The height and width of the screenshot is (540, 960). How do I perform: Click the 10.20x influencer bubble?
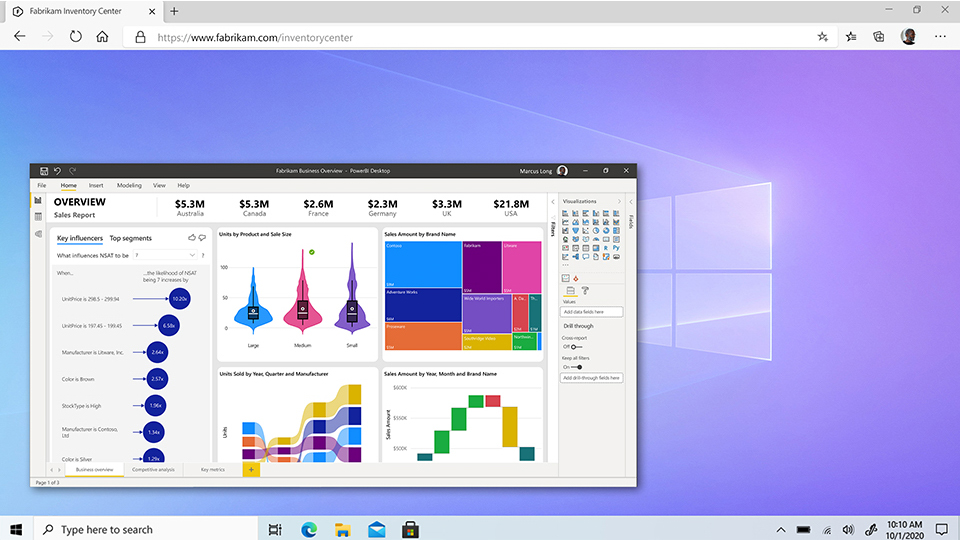tap(179, 299)
